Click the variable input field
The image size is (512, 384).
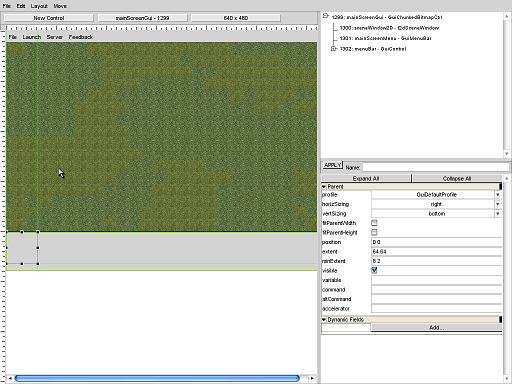(436, 280)
